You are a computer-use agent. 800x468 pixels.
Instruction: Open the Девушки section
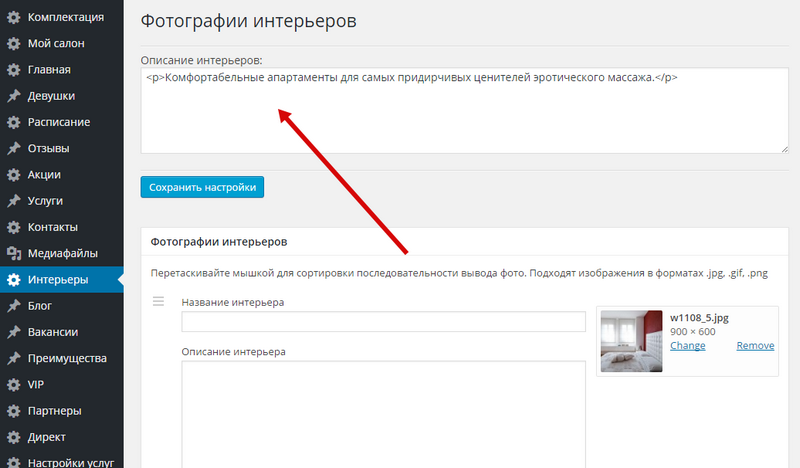click(62, 96)
